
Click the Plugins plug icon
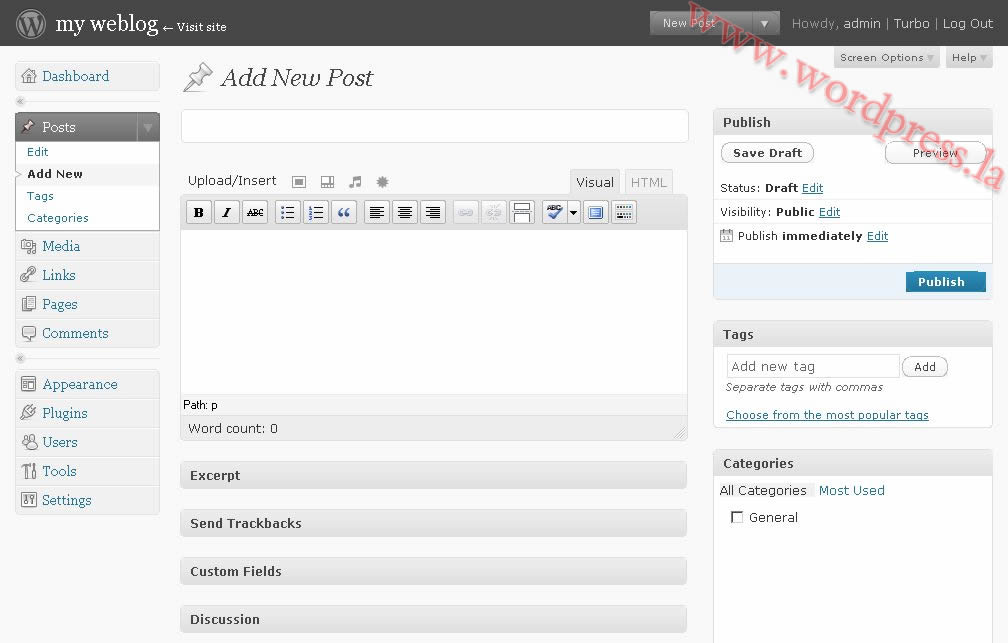29,413
